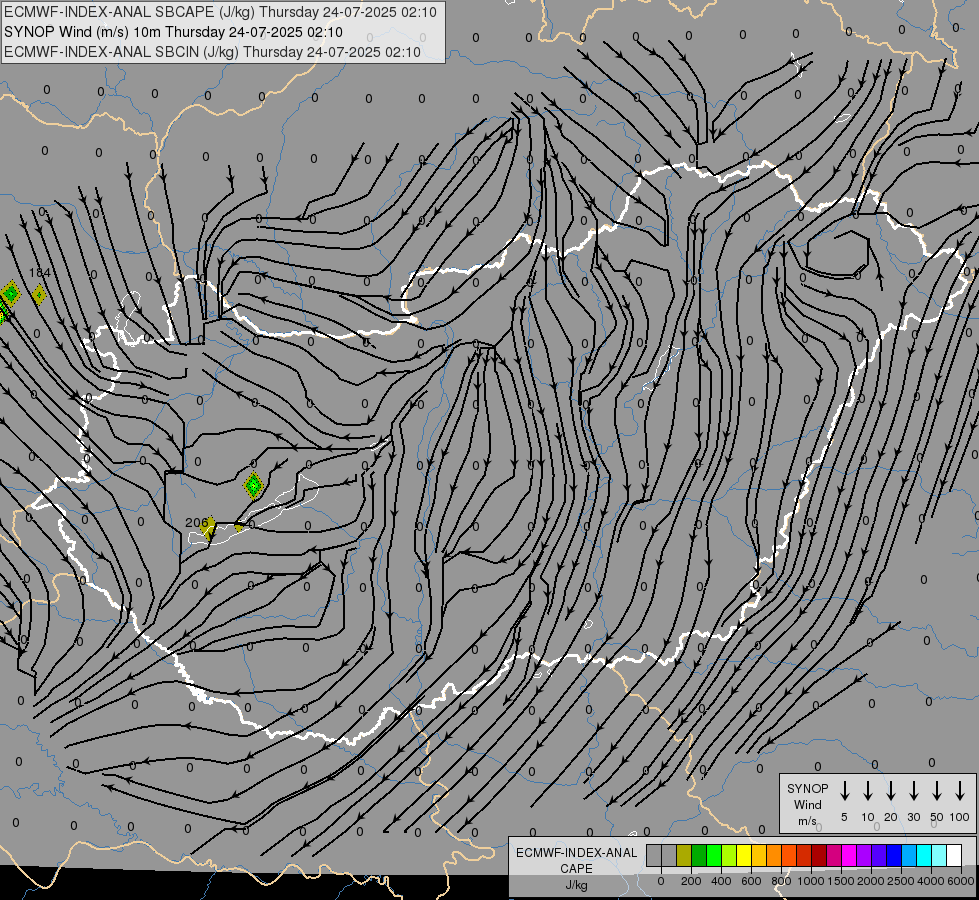The image size is (979, 900).
Task: Select the olive CAPE legend swatch
Action: click(x=684, y=855)
